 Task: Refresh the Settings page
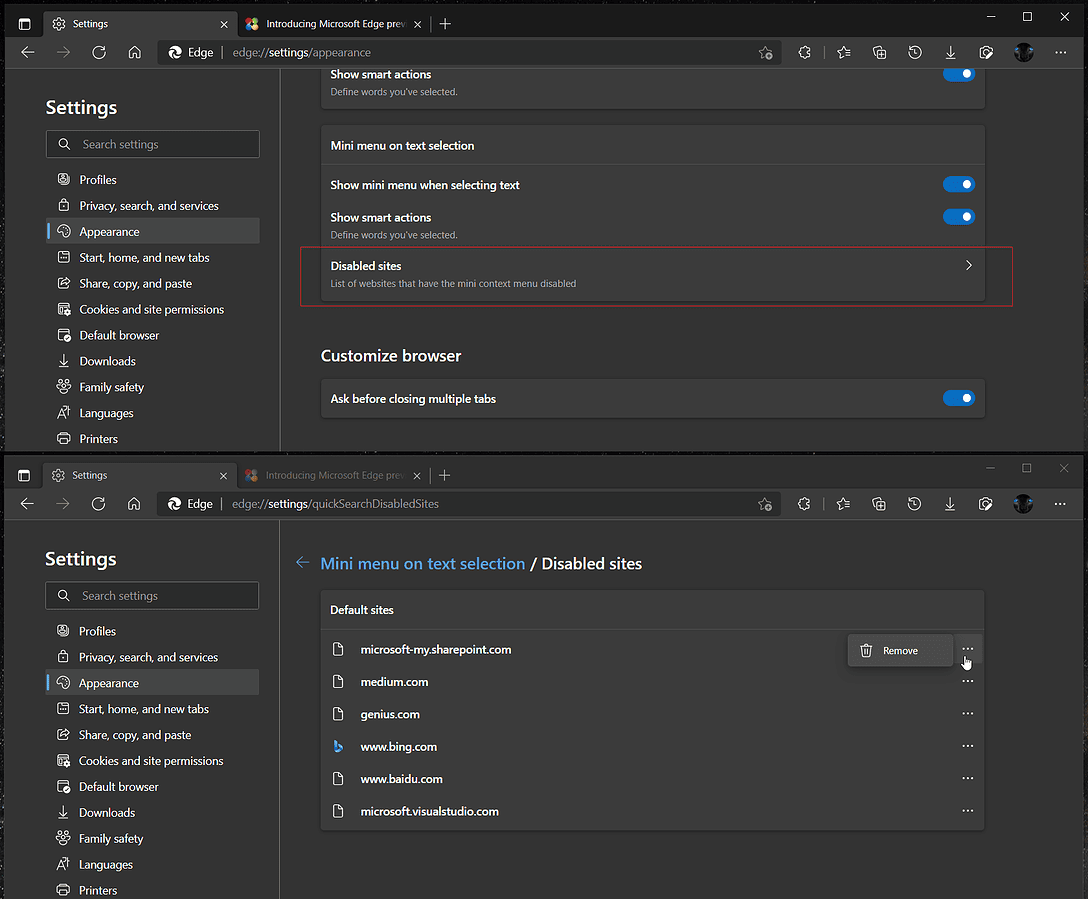coord(99,52)
